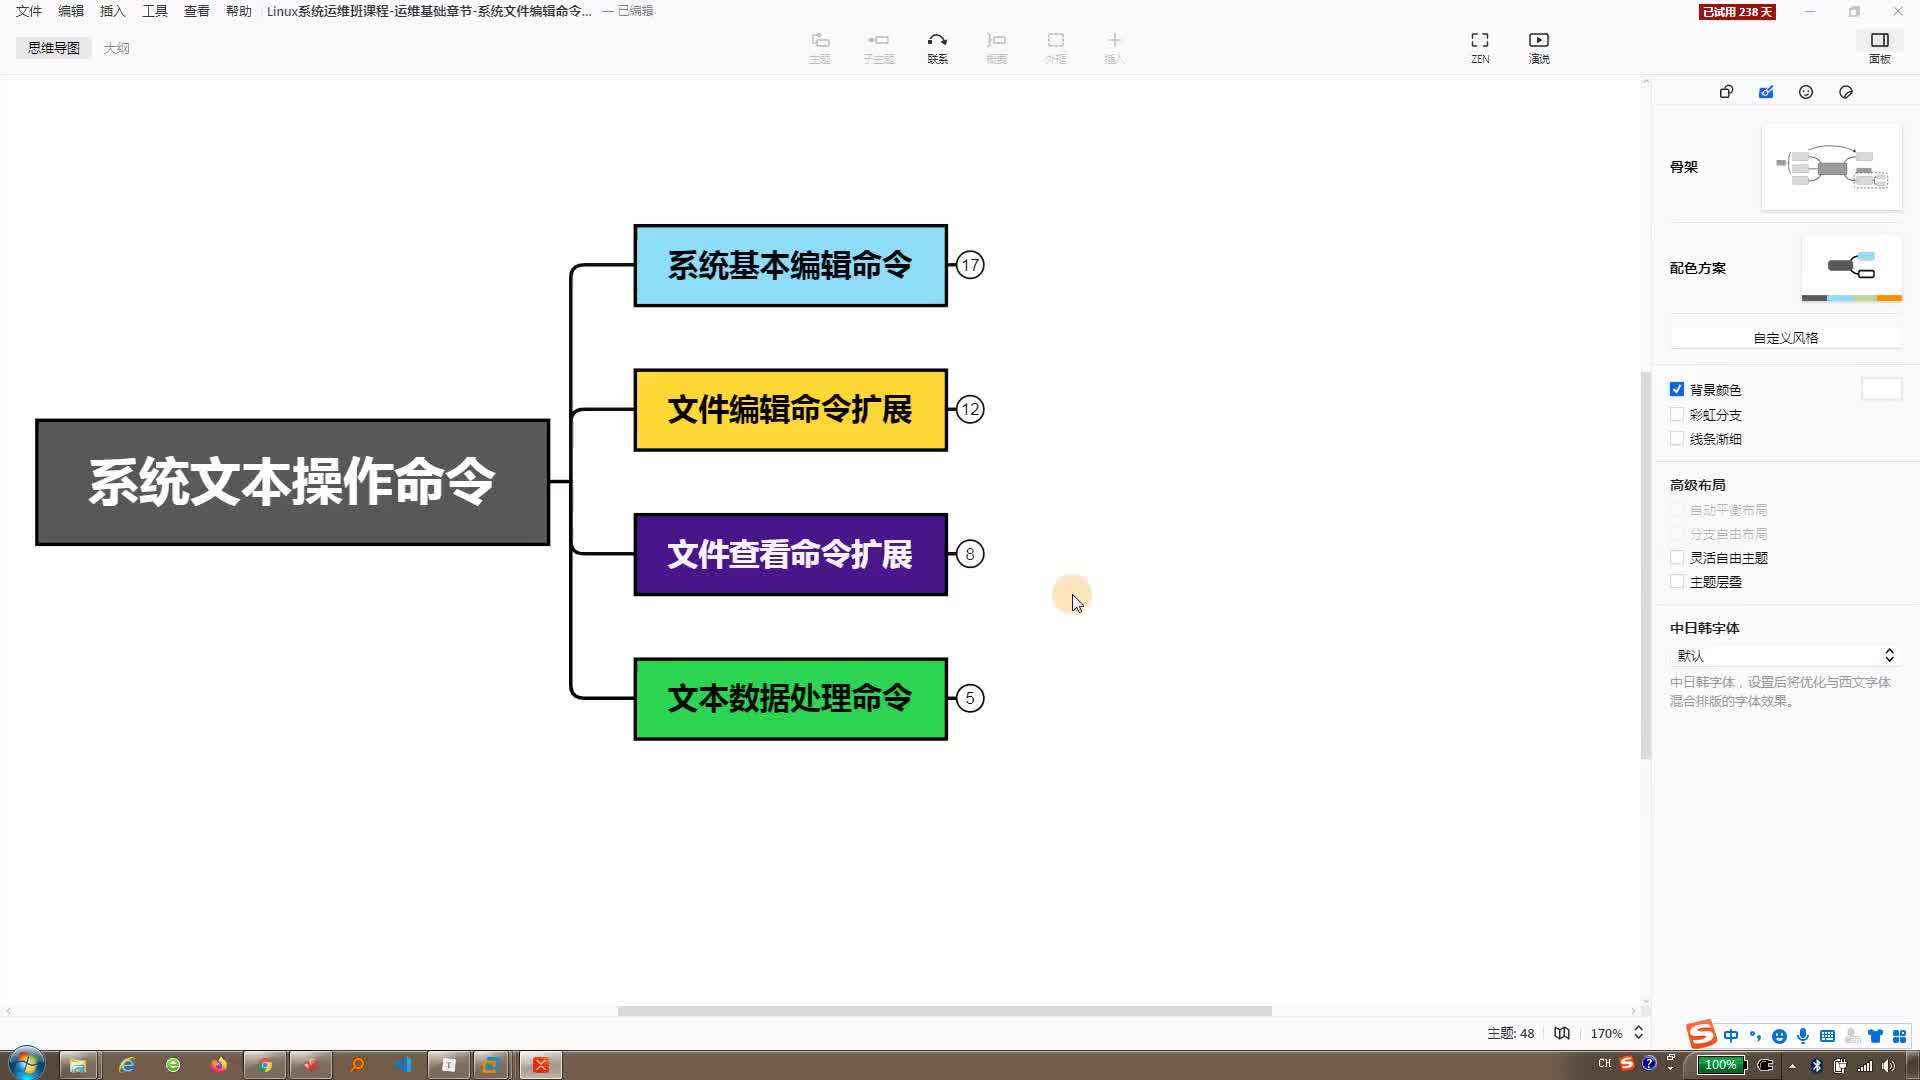Open the 插入 menu
The image size is (1920, 1080).
pyautogui.click(x=113, y=11)
